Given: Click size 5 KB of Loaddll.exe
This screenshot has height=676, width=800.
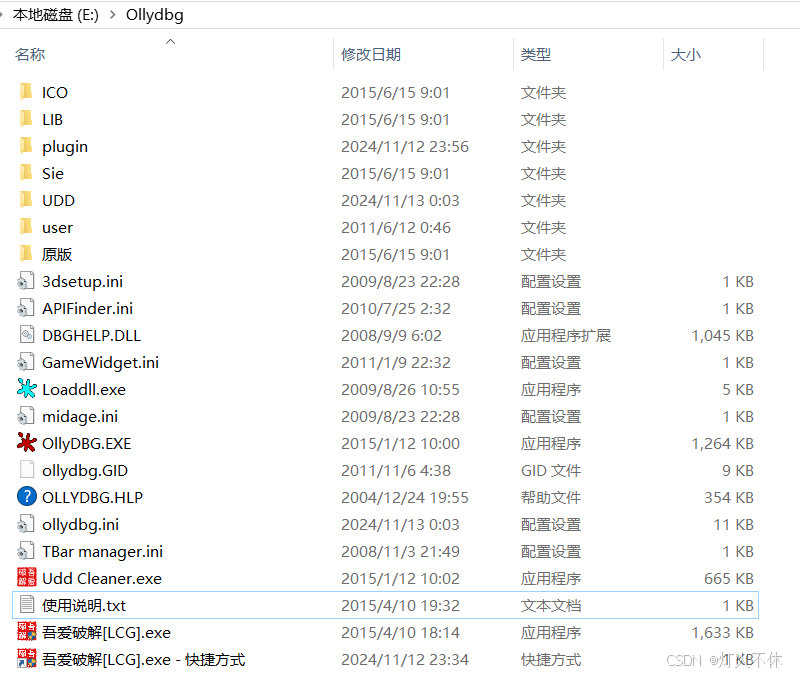Looking at the screenshot, I should (738, 389).
